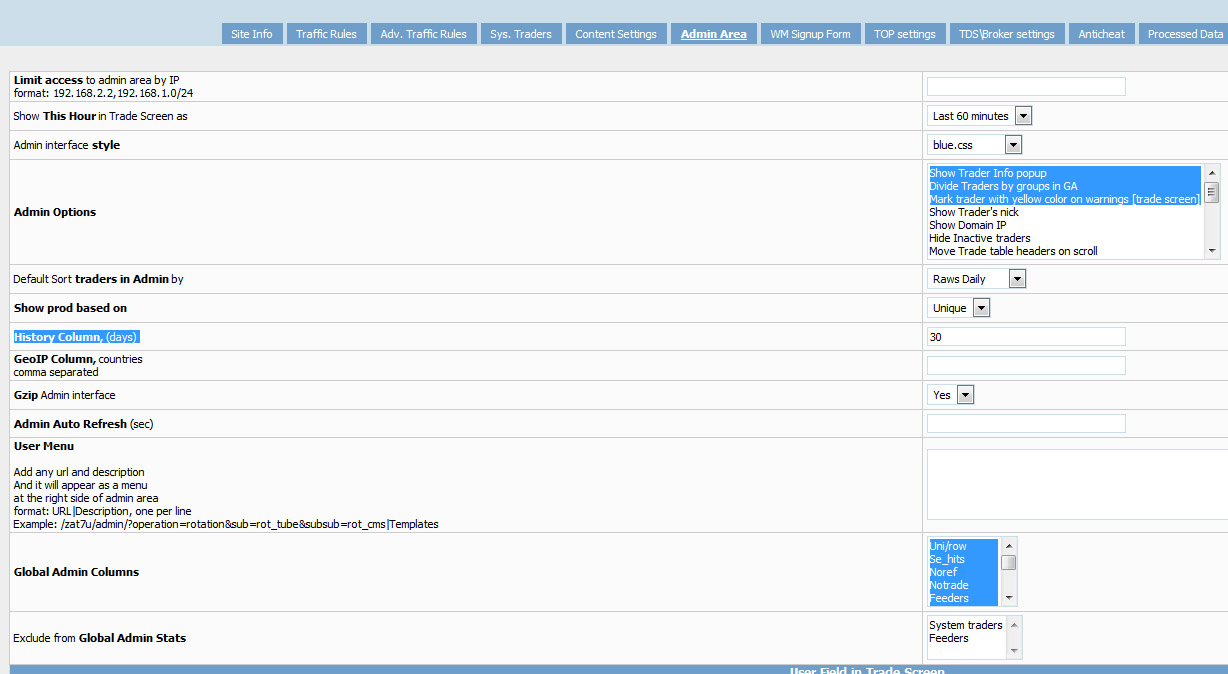Select Feeders in Exclude stats list

949,638
